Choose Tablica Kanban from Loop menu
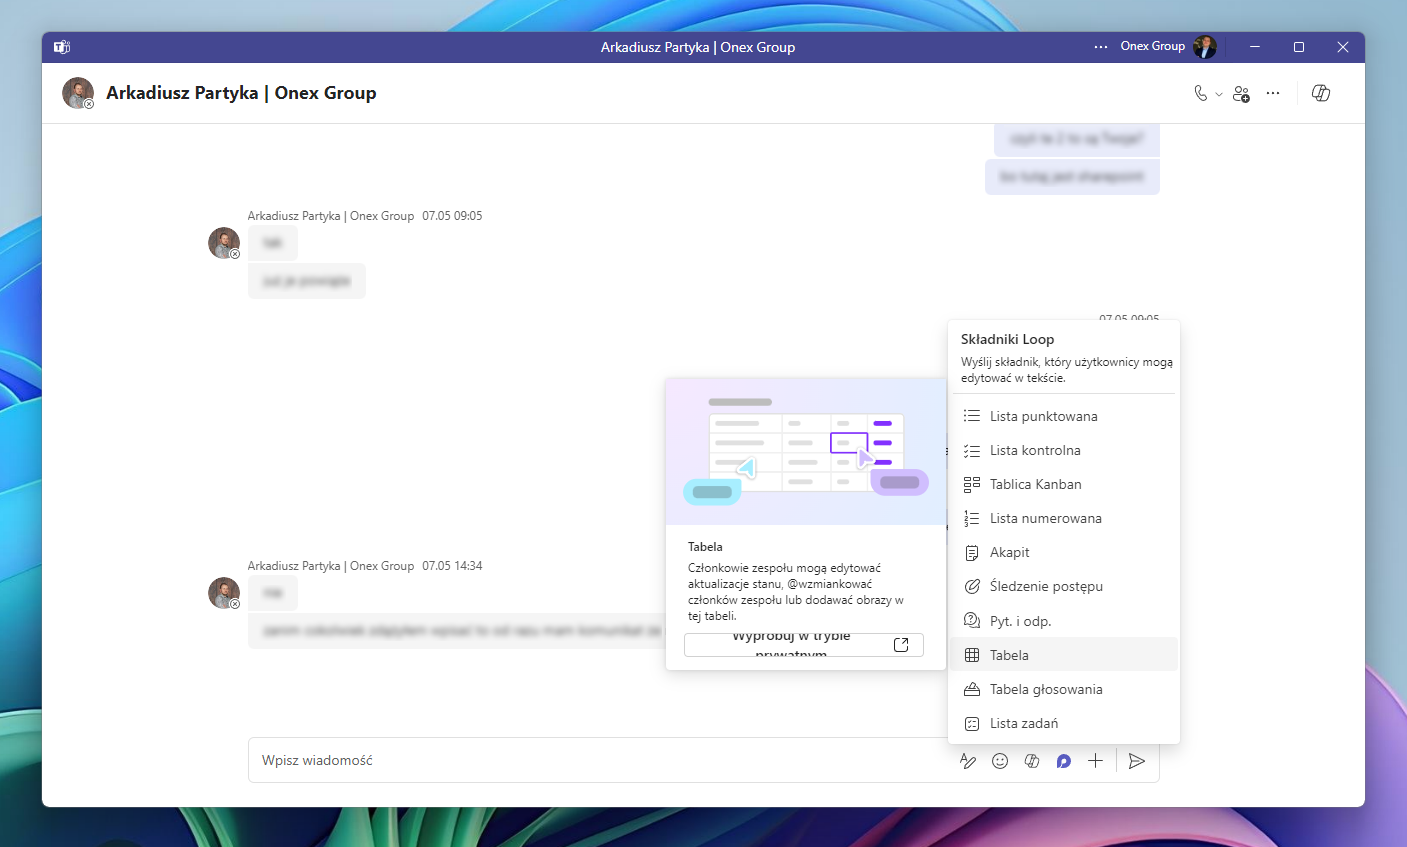This screenshot has width=1407, height=847. [1064, 484]
